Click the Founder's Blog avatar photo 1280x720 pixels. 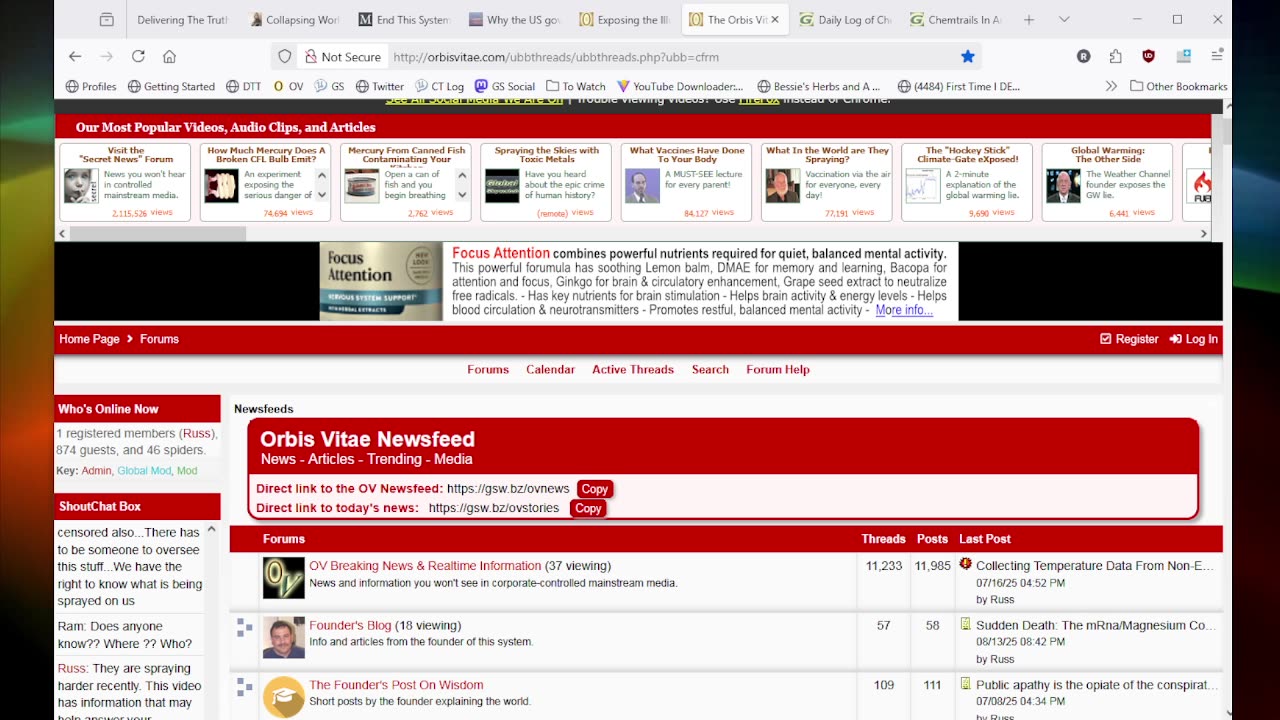coord(283,638)
